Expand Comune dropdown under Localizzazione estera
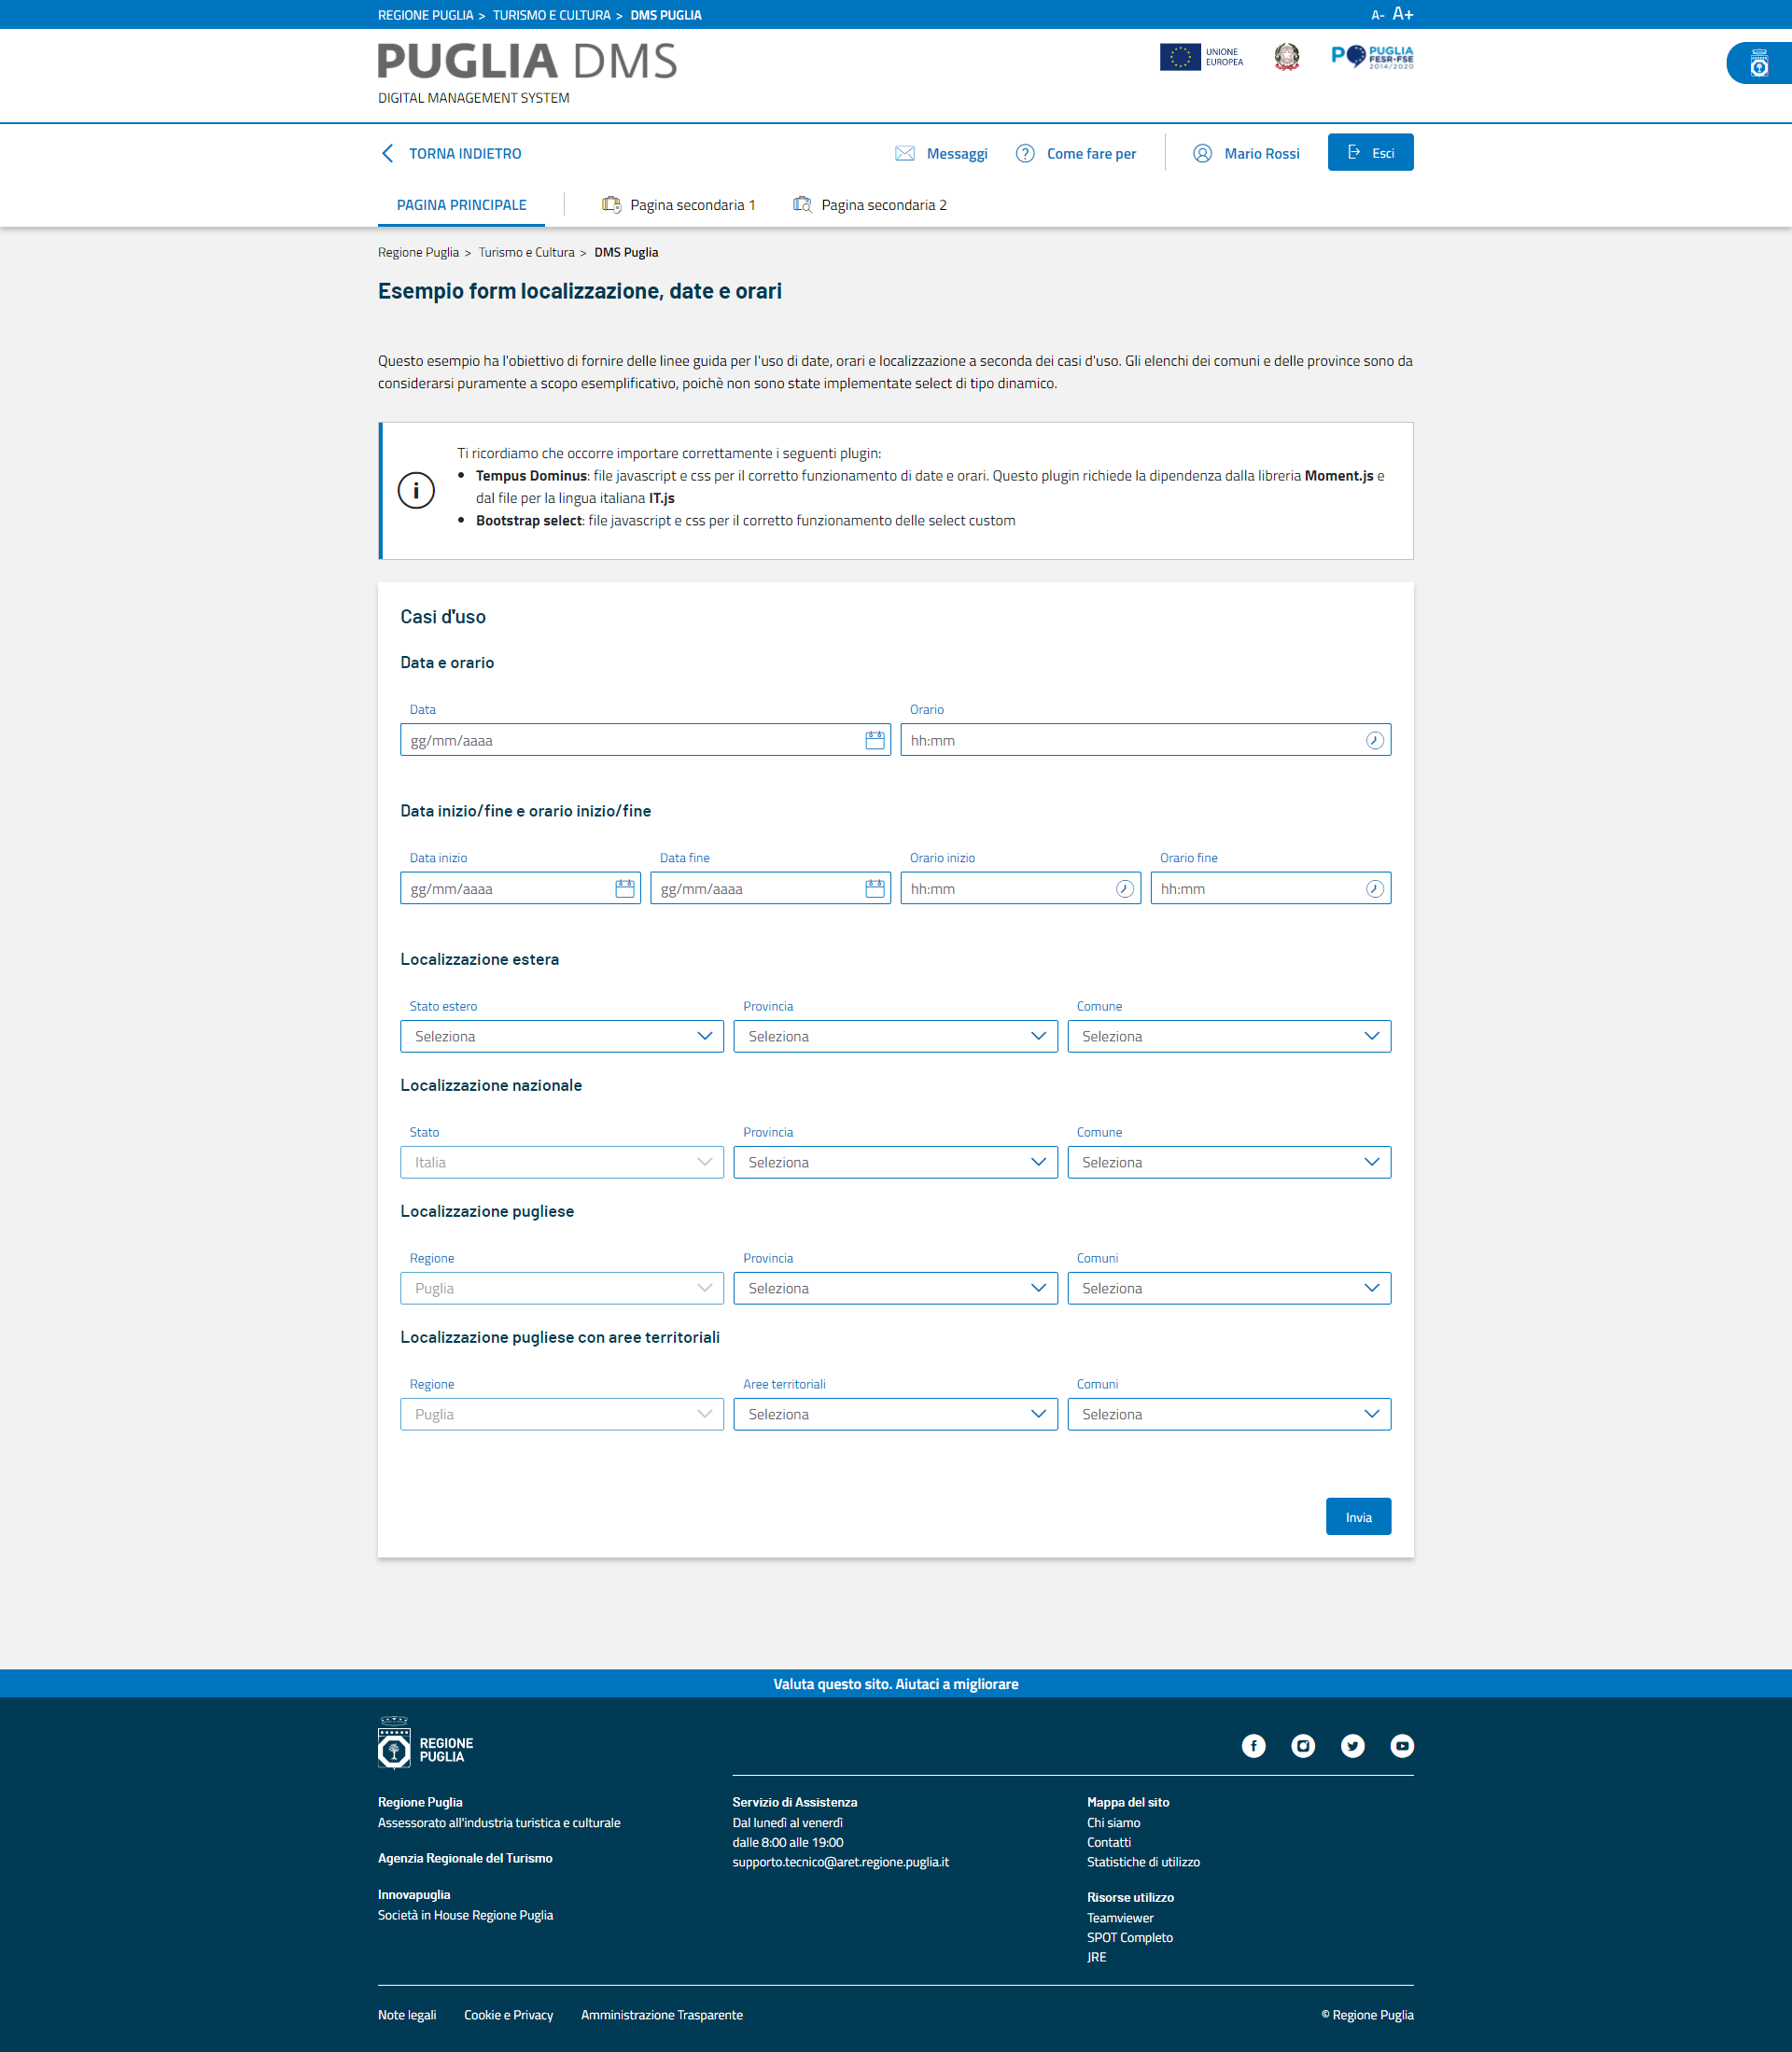Image resolution: width=1792 pixels, height=2052 pixels. 1228,1036
